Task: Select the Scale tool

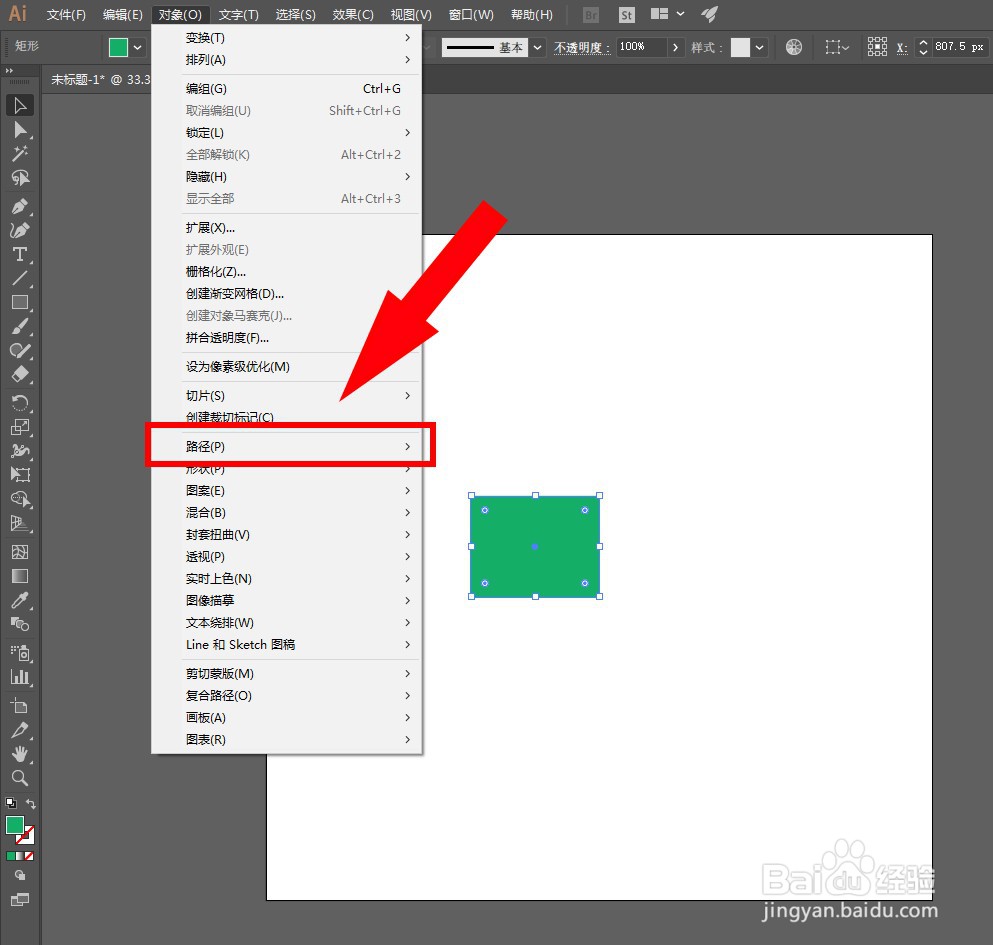Action: [20, 426]
